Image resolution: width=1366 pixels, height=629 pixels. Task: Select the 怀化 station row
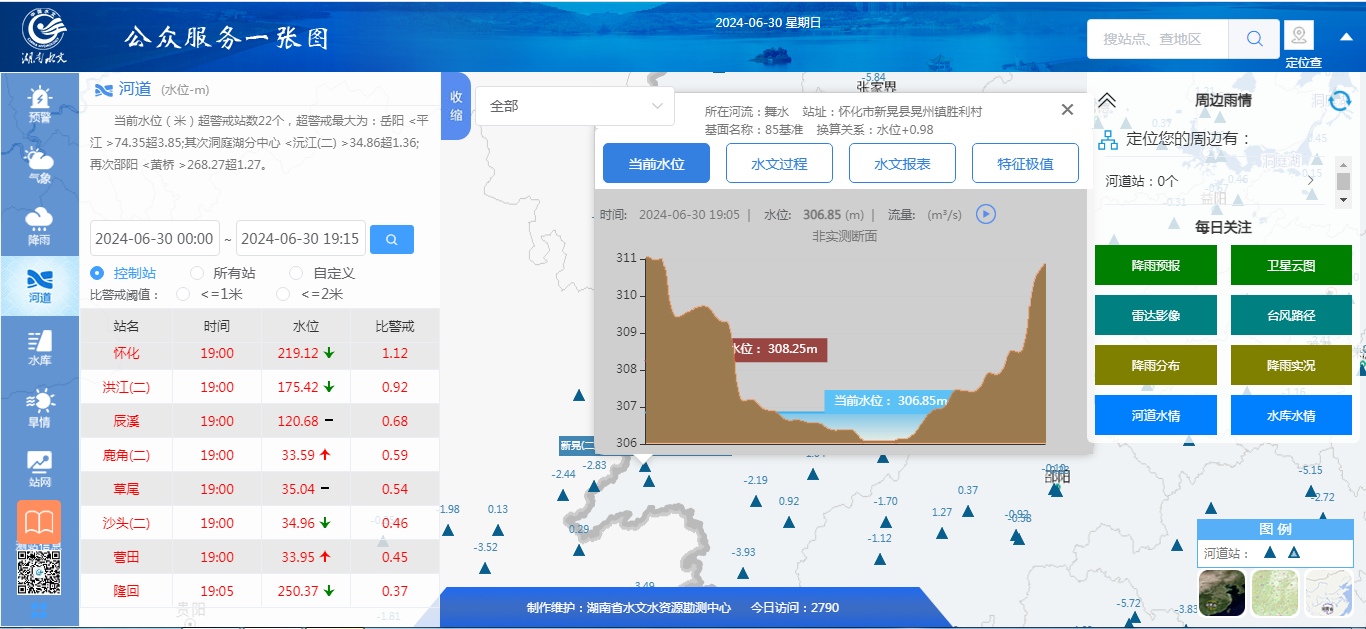click(x=260, y=353)
